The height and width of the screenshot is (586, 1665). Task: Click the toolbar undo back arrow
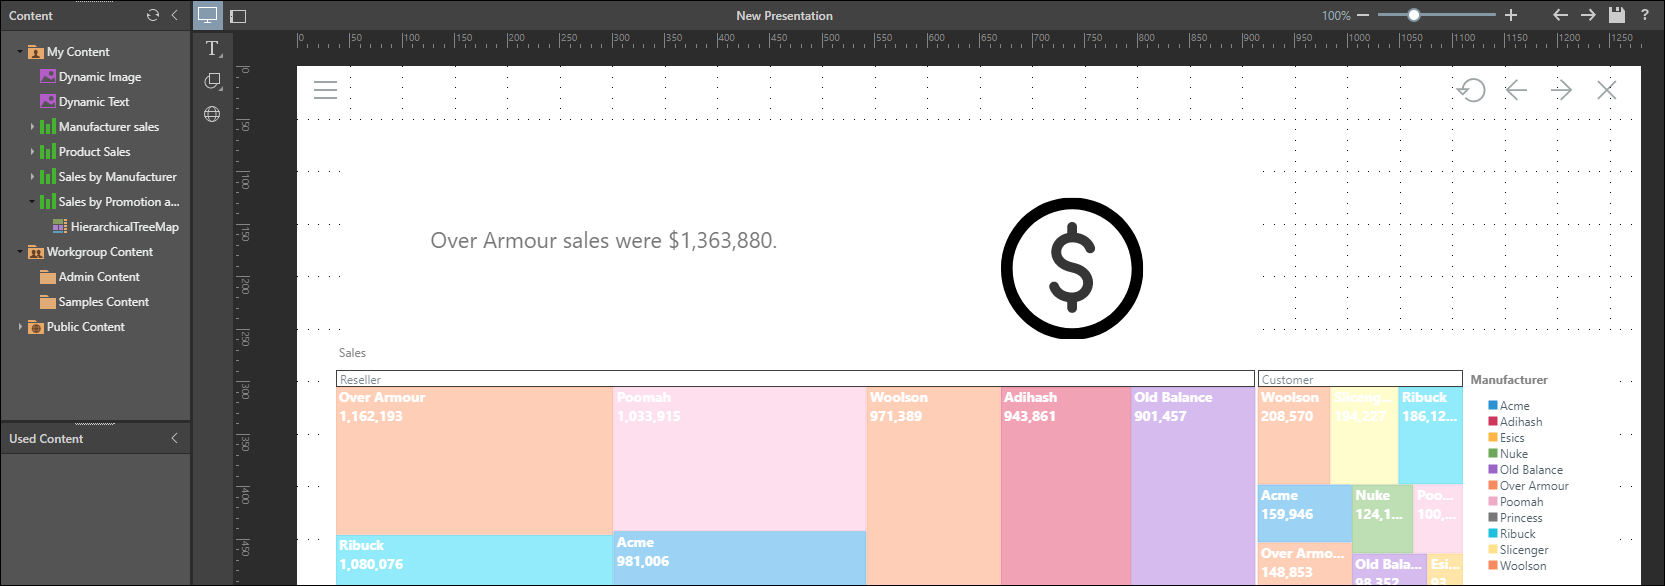pos(1560,15)
